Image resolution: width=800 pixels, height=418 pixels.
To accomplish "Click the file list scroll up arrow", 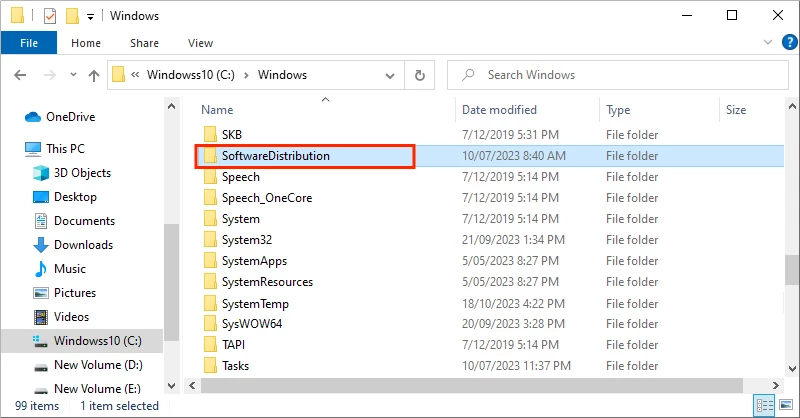I will pos(792,107).
